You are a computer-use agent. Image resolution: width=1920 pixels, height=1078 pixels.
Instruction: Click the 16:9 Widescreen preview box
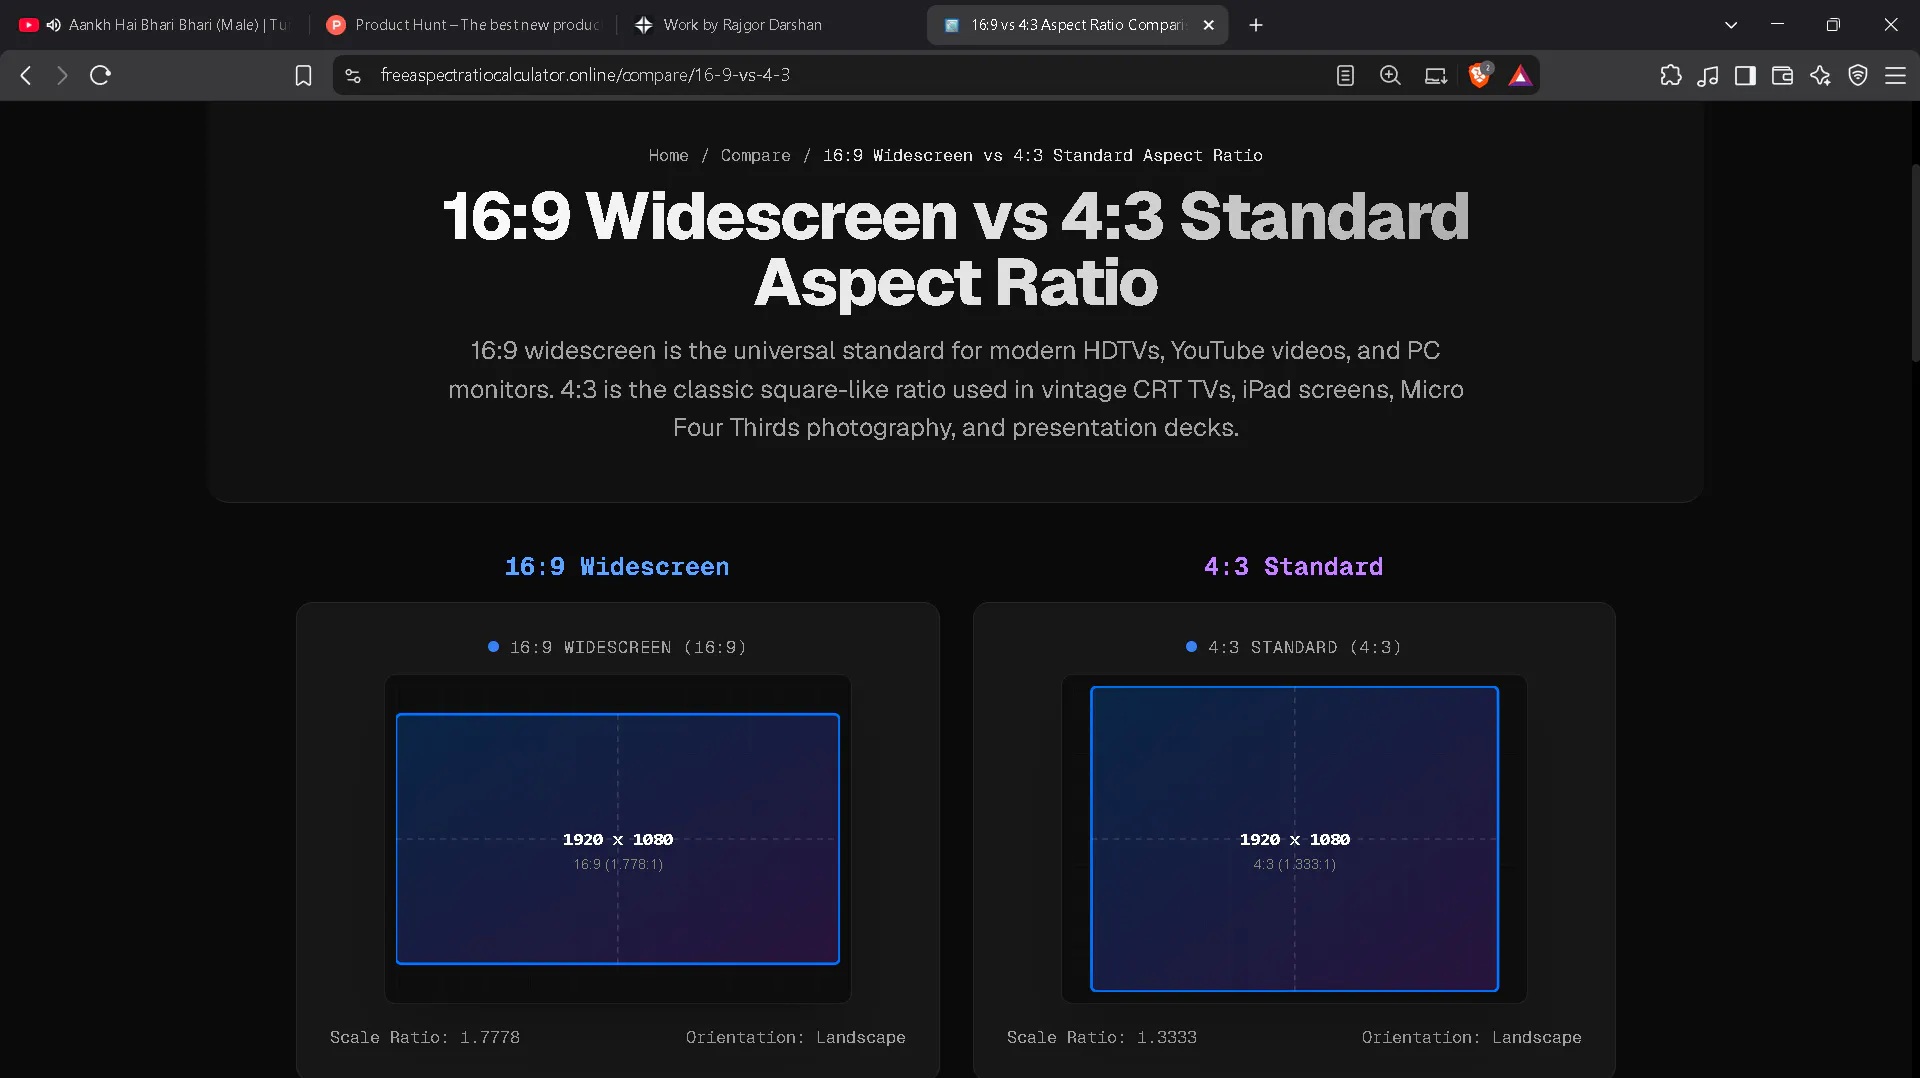coord(618,839)
